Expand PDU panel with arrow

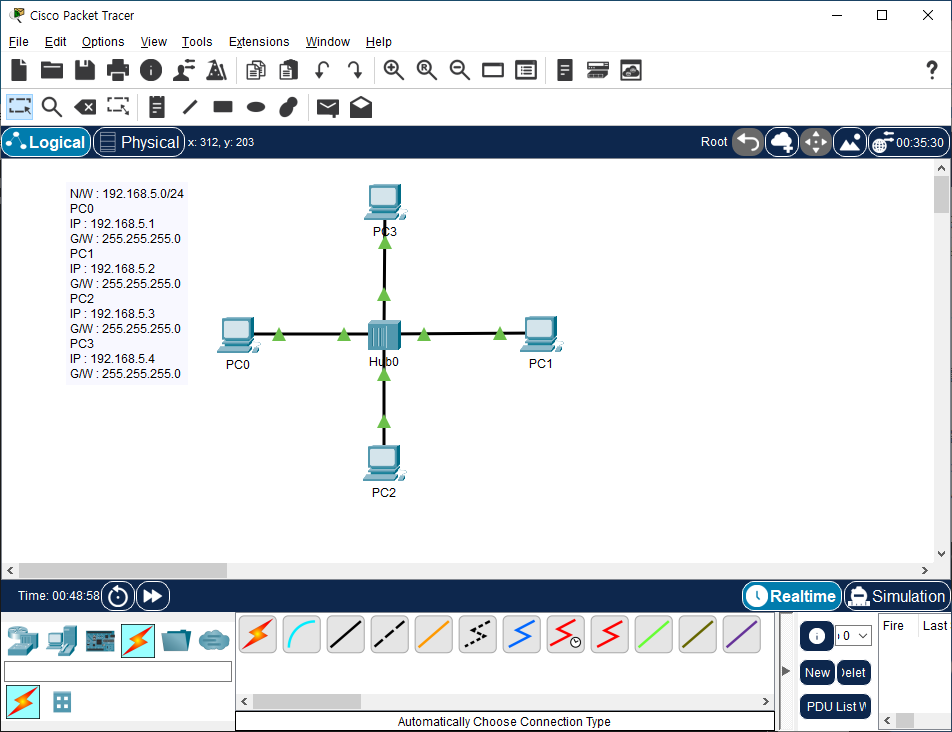(x=786, y=671)
